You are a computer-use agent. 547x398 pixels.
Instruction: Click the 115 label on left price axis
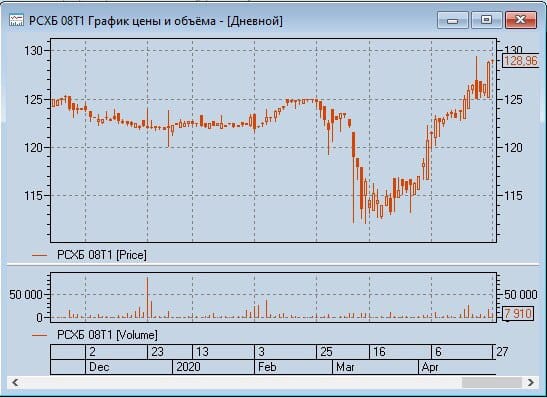click(33, 196)
